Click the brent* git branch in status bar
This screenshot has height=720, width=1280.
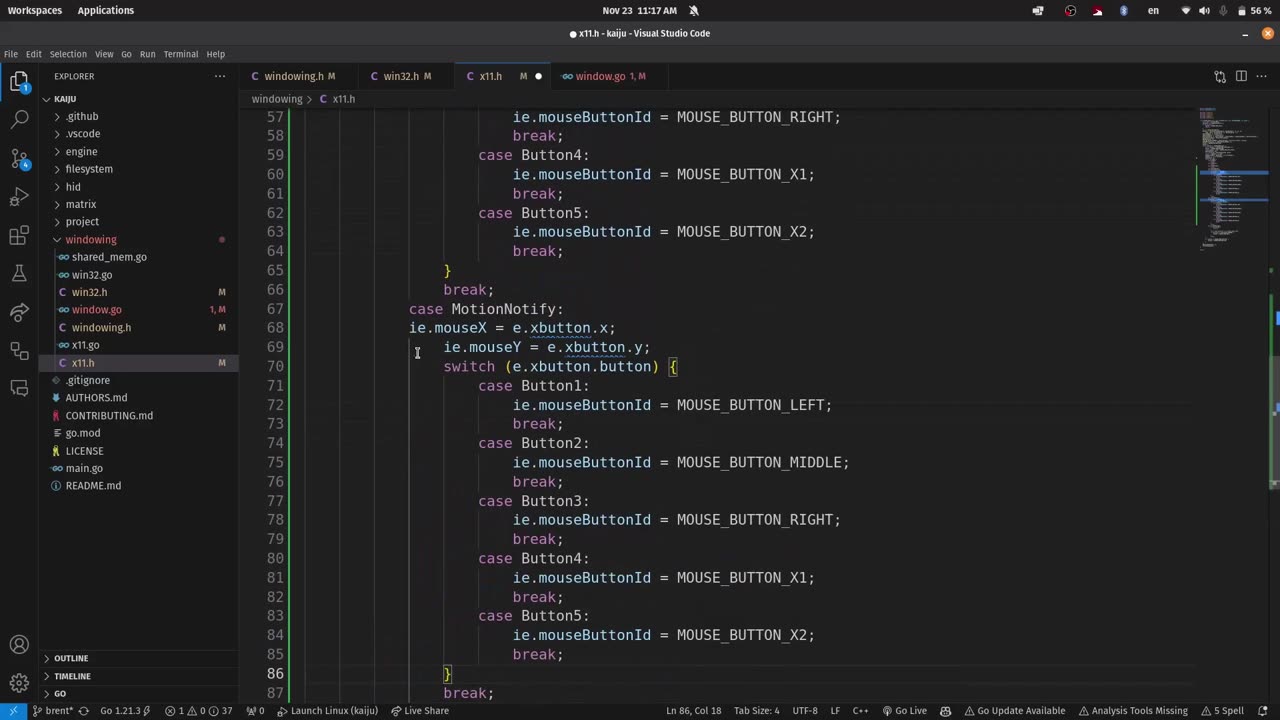pos(54,711)
